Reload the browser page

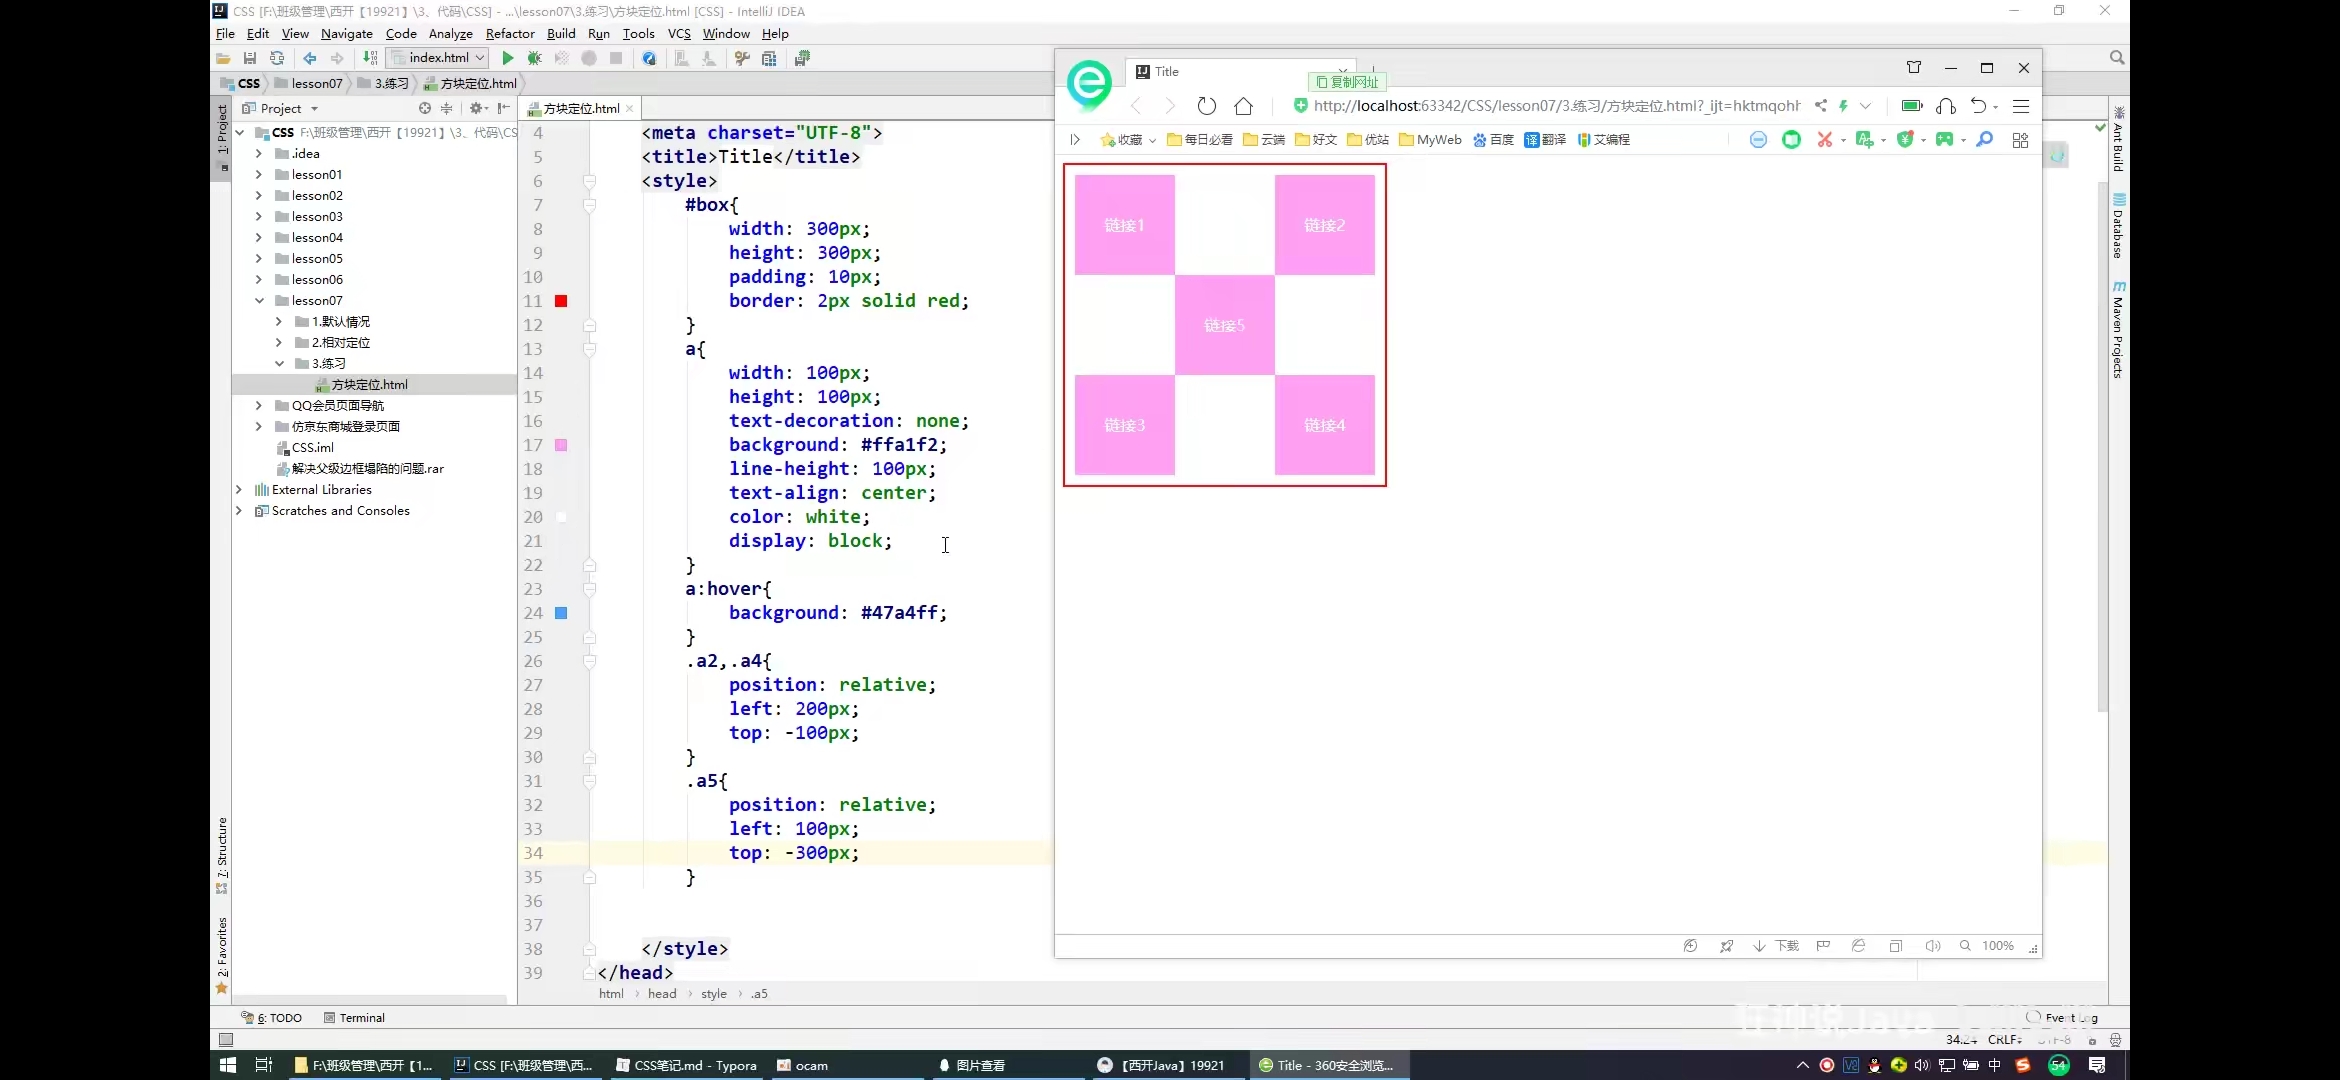tap(1206, 106)
